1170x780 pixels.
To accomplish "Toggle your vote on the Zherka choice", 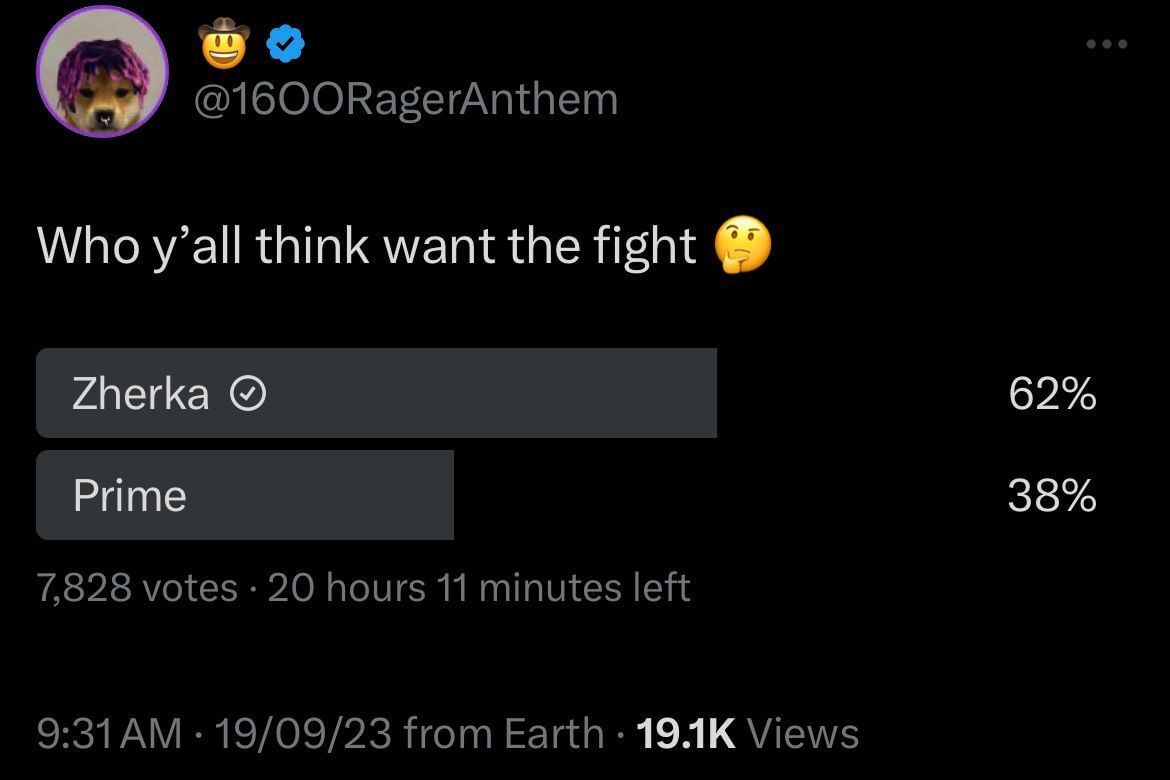I will (x=377, y=392).
